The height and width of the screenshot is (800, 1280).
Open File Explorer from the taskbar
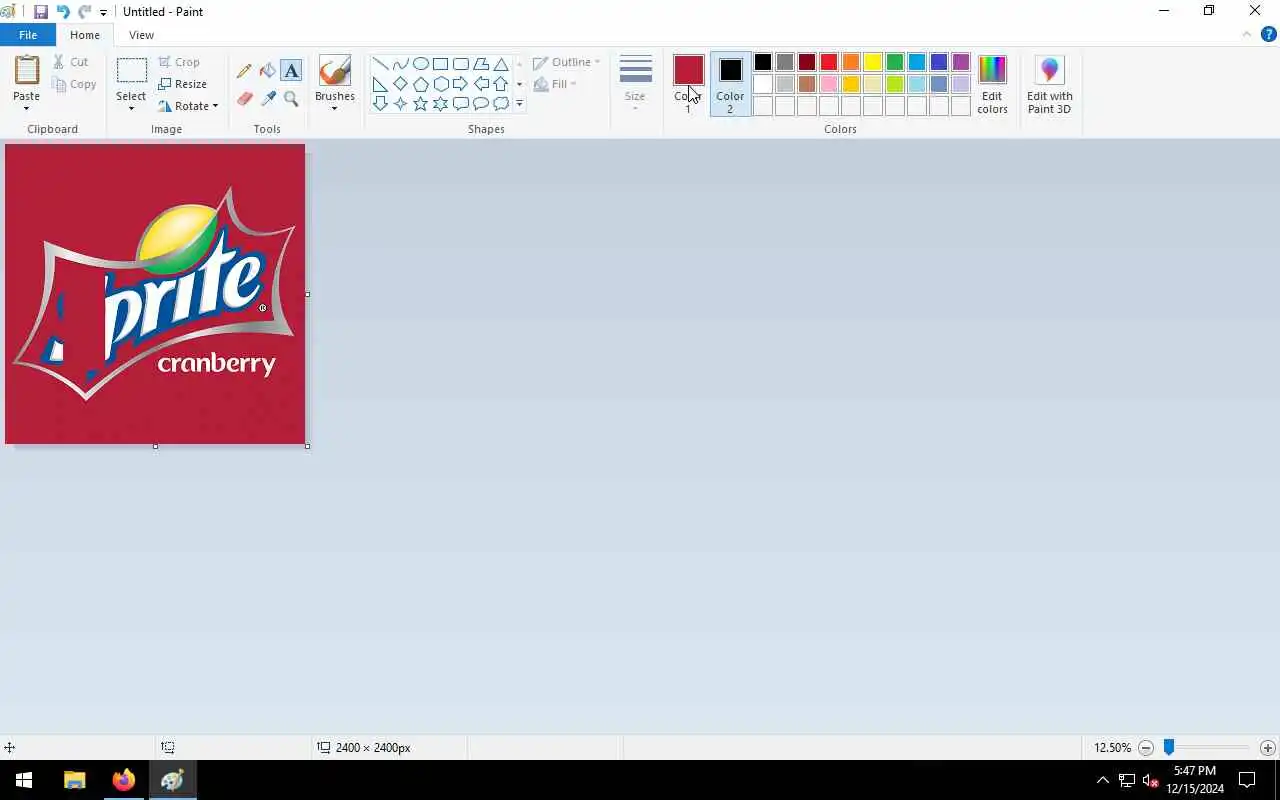(x=75, y=780)
